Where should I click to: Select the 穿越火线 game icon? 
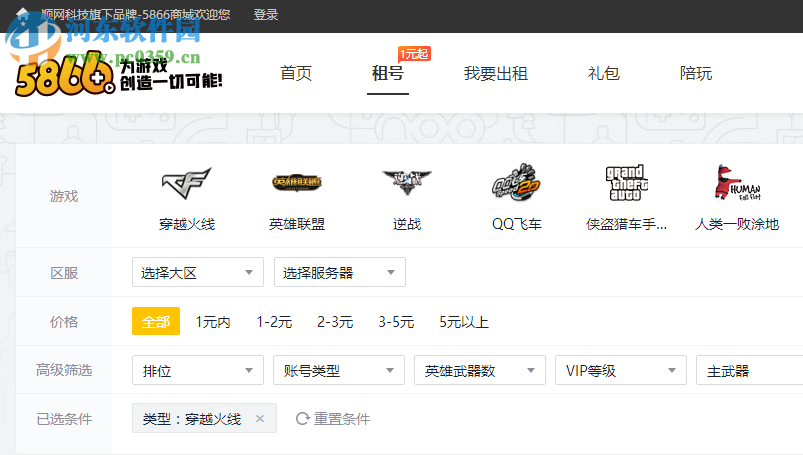coord(186,183)
